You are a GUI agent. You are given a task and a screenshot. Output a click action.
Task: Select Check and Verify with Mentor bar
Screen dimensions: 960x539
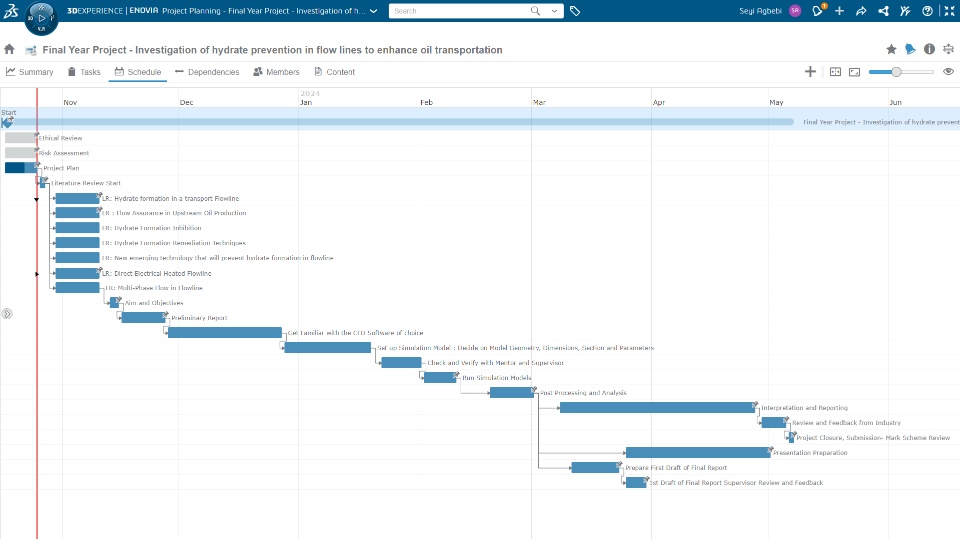[401, 363]
